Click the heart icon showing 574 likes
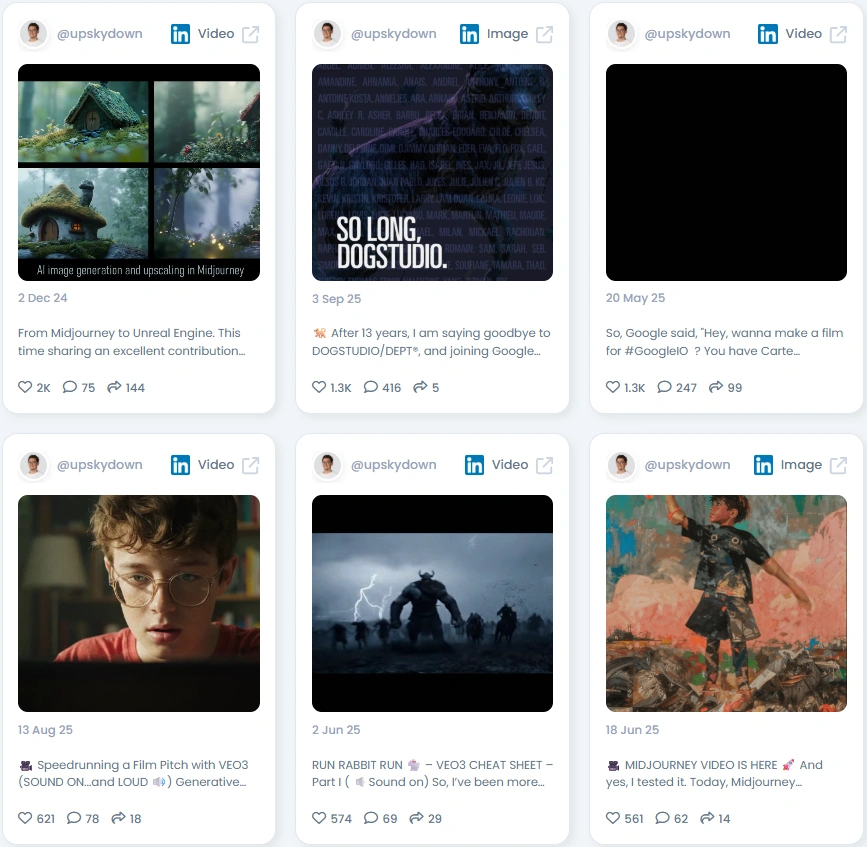 pos(319,818)
